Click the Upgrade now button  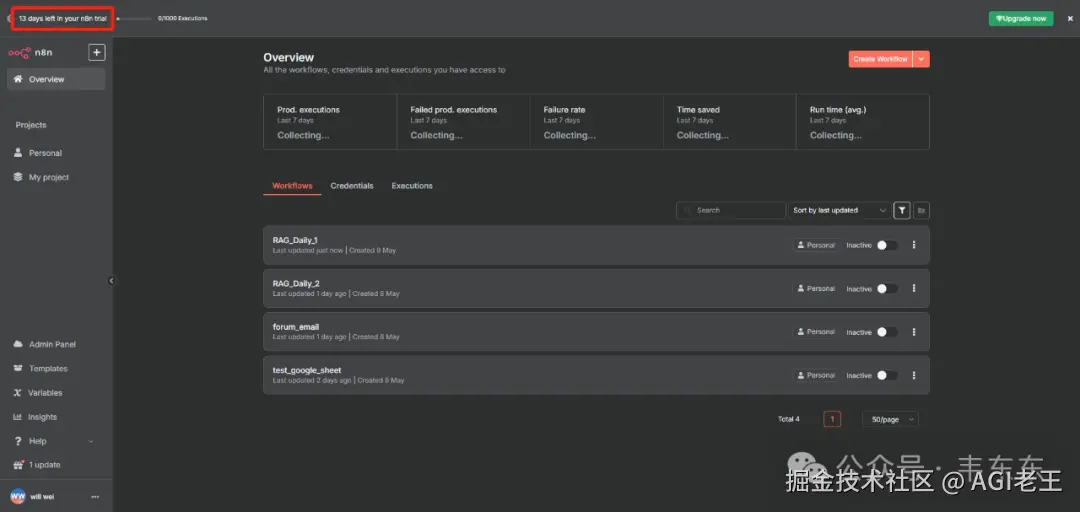click(1020, 18)
